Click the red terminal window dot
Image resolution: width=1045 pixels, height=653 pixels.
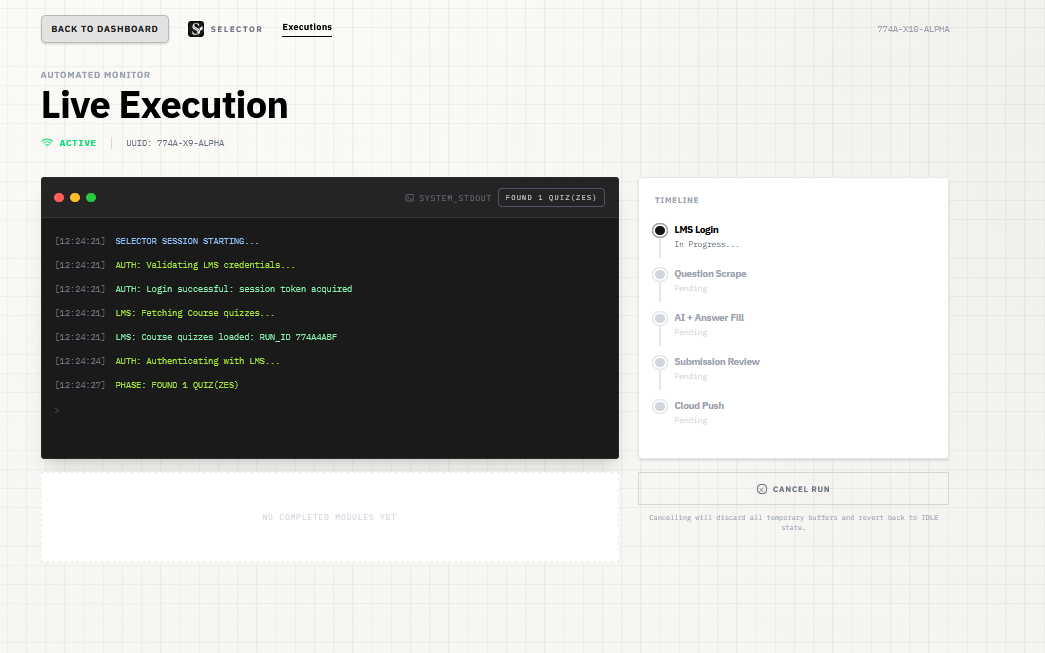tap(59, 197)
